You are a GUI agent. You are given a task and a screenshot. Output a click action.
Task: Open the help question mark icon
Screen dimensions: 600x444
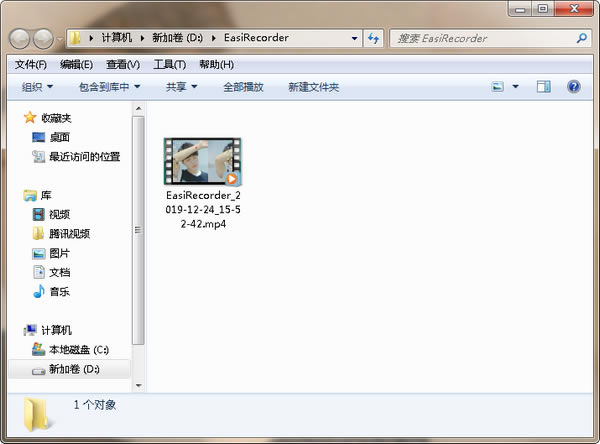pos(573,87)
